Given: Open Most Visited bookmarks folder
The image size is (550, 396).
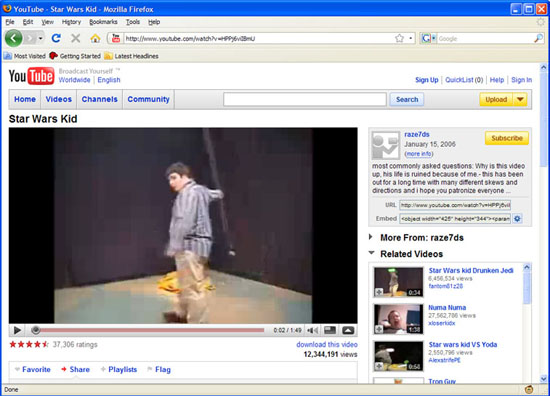Looking at the screenshot, I should click(25, 56).
